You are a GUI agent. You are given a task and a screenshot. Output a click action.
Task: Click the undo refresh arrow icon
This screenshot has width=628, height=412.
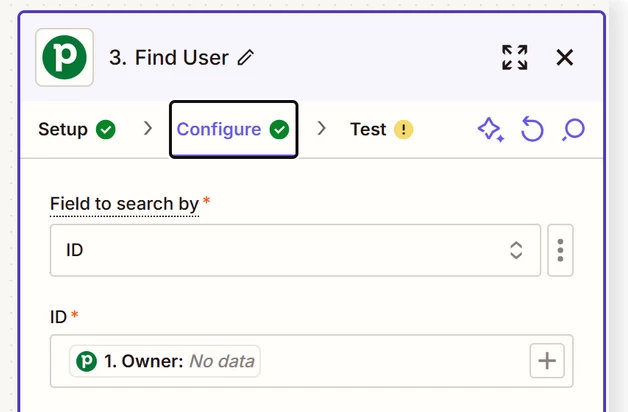532,129
